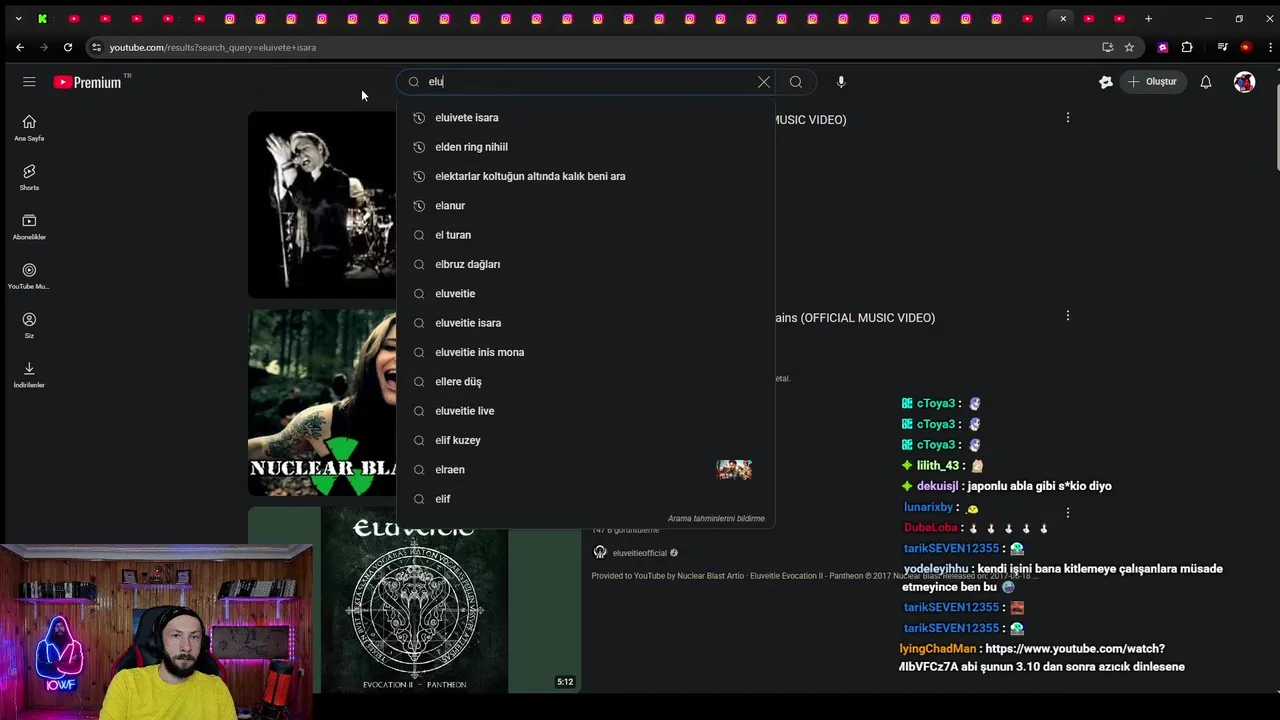This screenshot has height=720, width=1280.
Task: Select suggestion 'elraen'
Action: point(586,470)
